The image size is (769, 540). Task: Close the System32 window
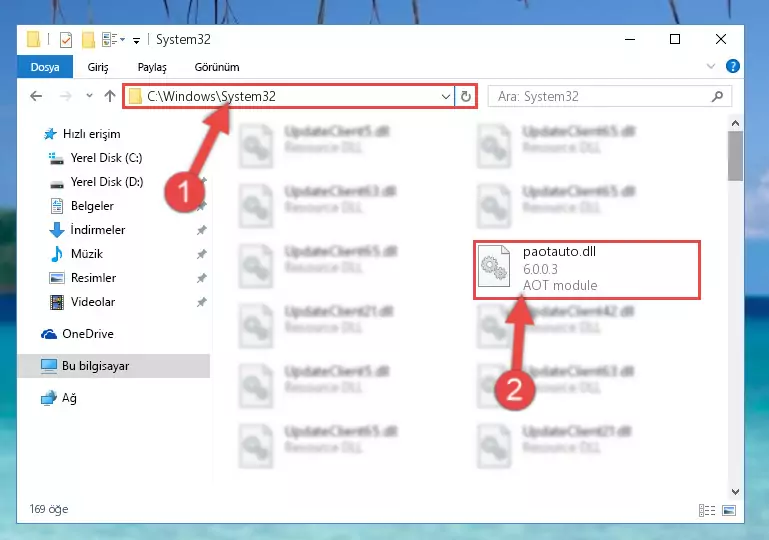click(720, 39)
